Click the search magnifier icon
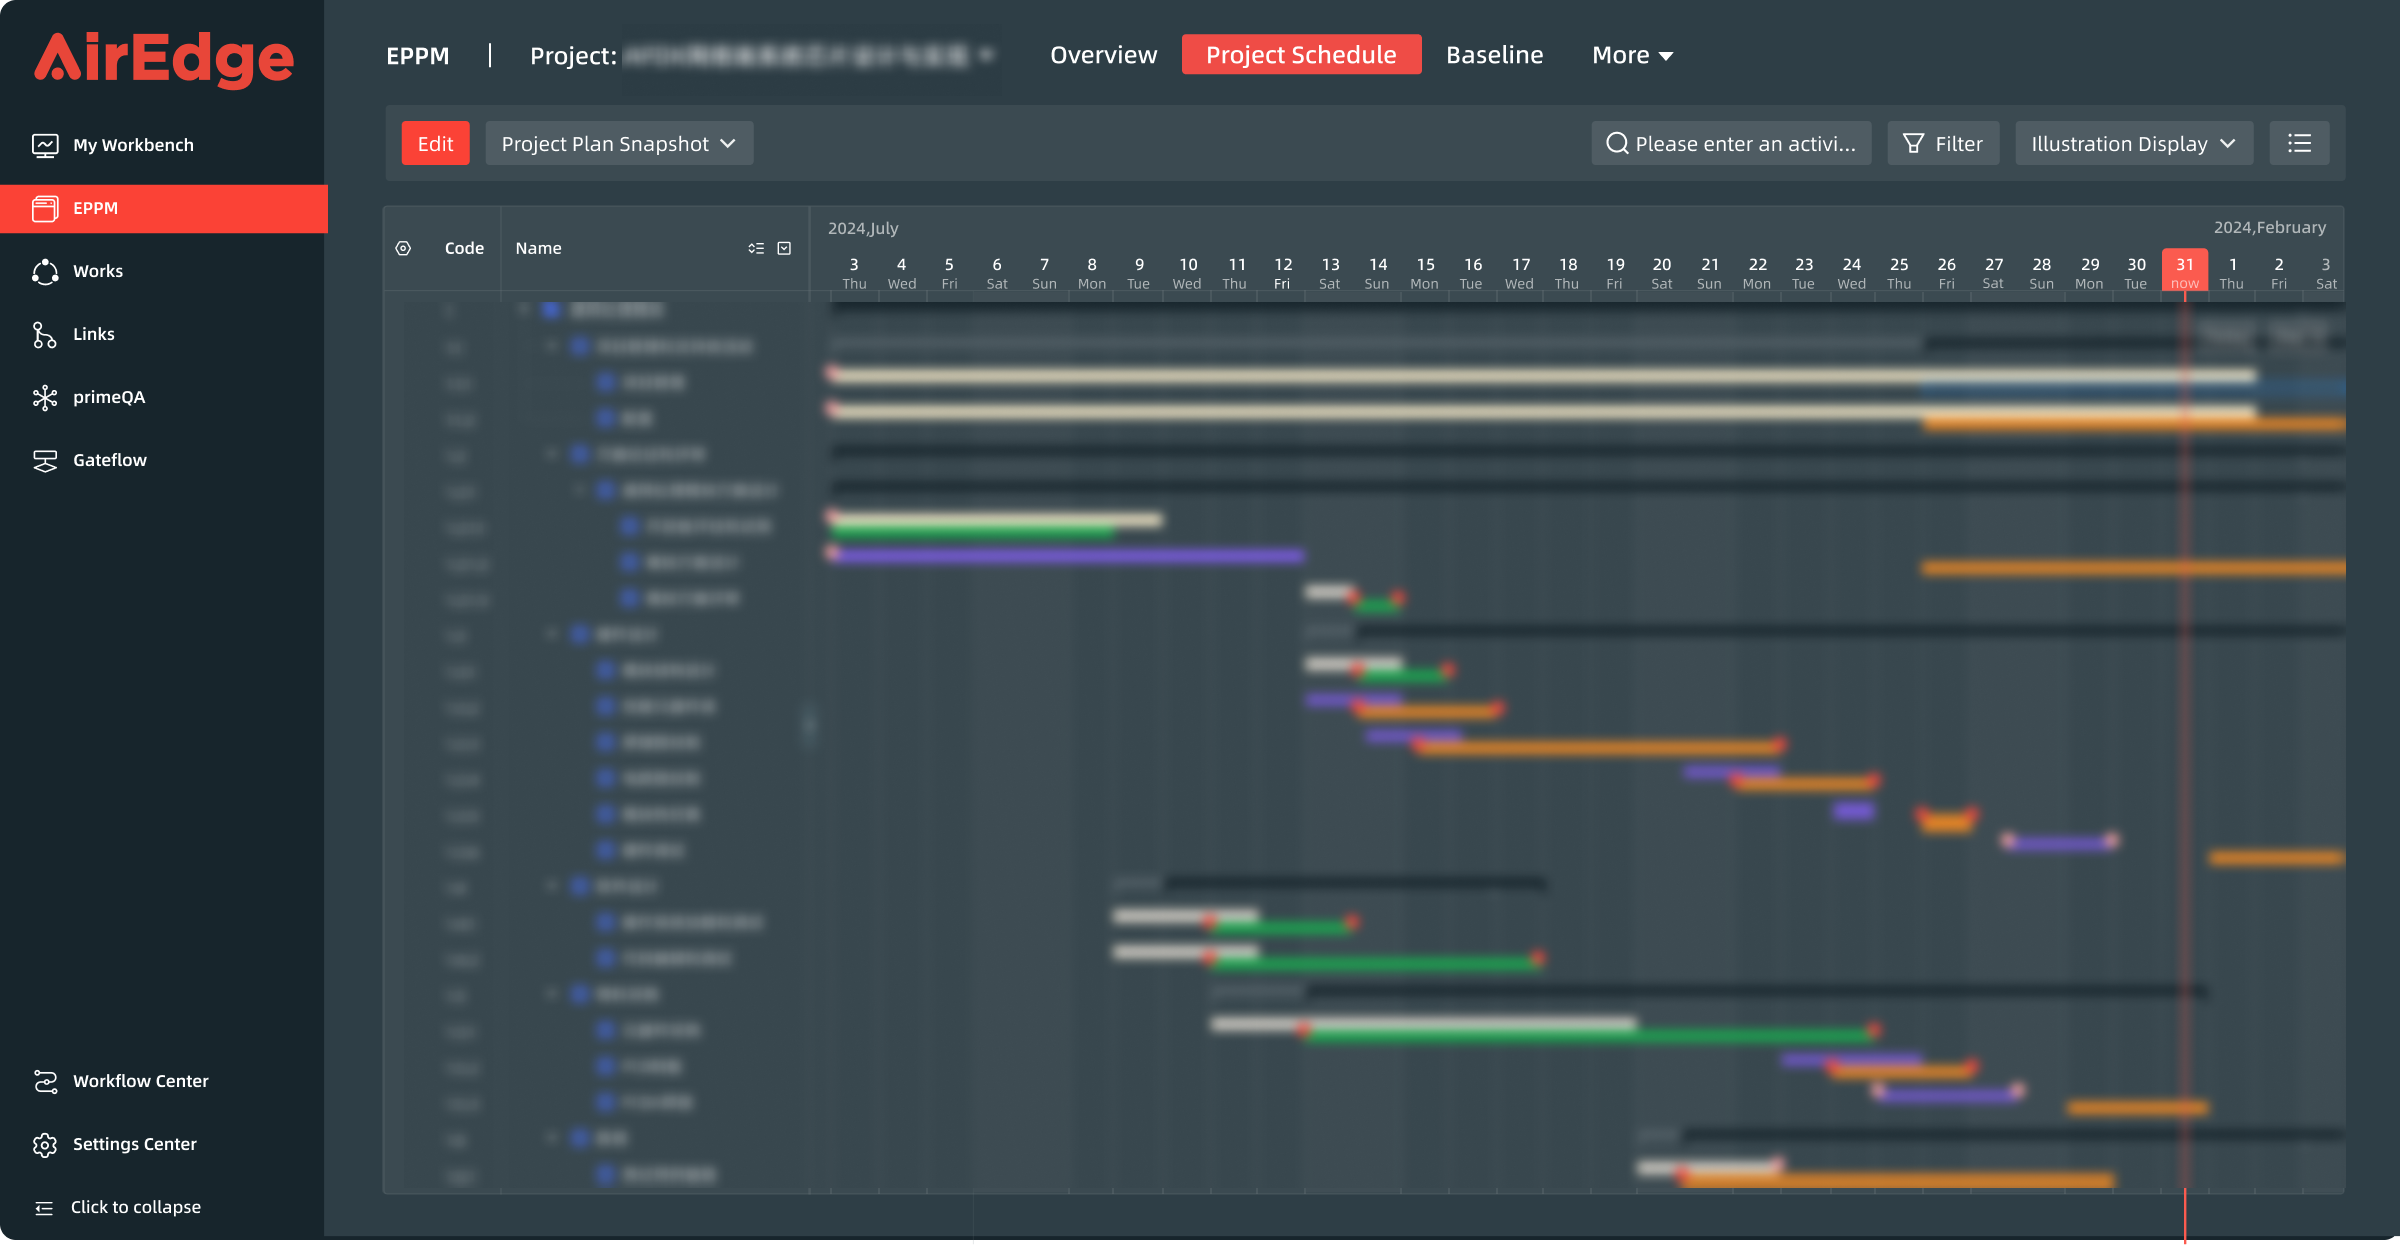 pos(1616,144)
